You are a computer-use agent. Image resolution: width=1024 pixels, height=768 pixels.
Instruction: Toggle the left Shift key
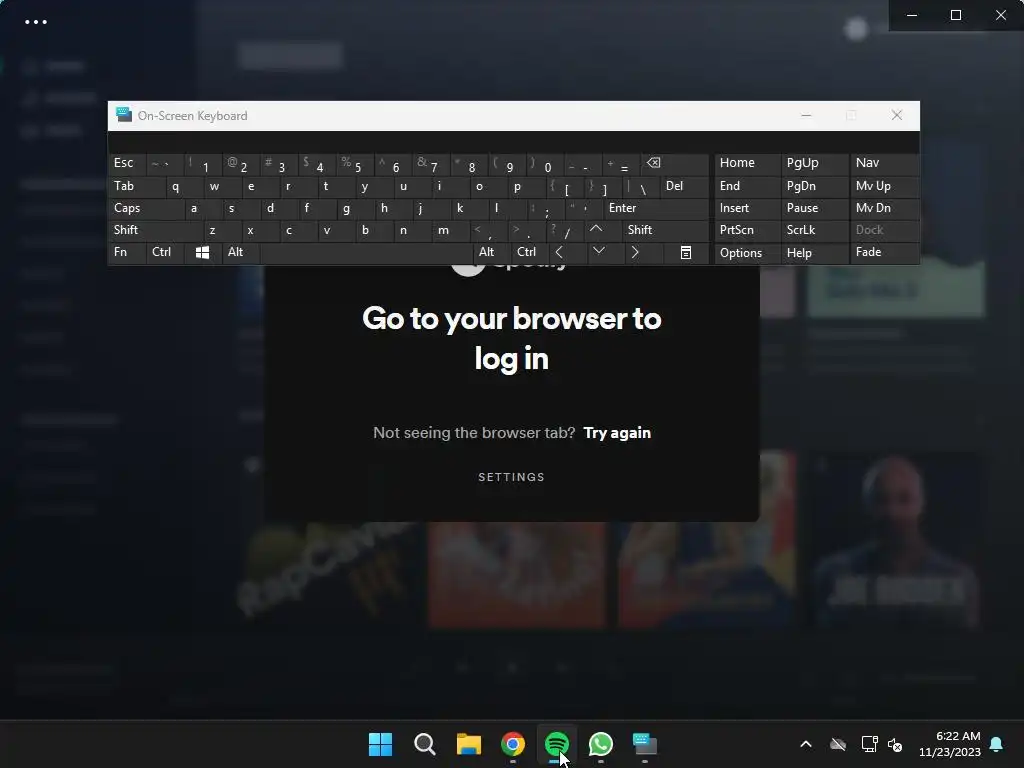click(x=155, y=230)
